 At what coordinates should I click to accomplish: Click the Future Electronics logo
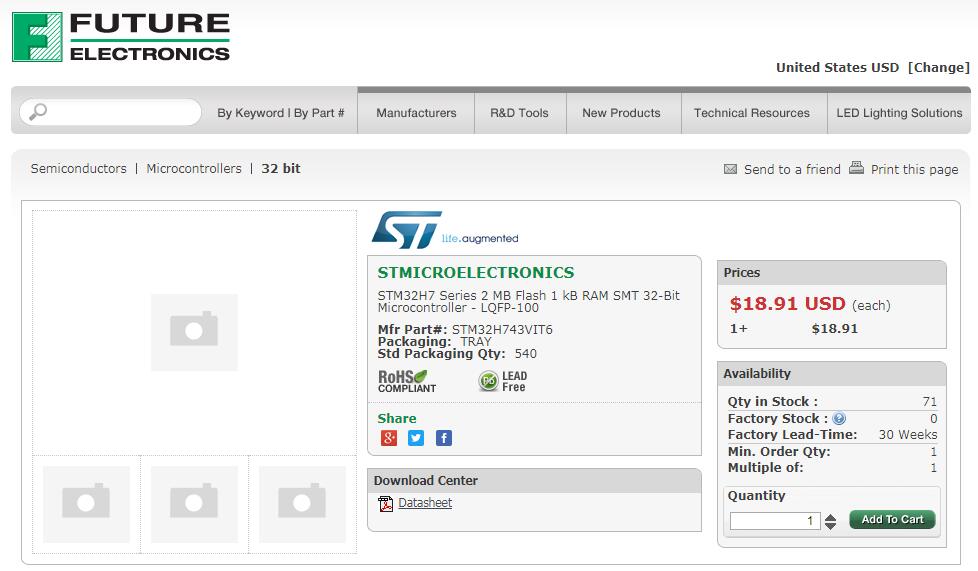point(121,37)
